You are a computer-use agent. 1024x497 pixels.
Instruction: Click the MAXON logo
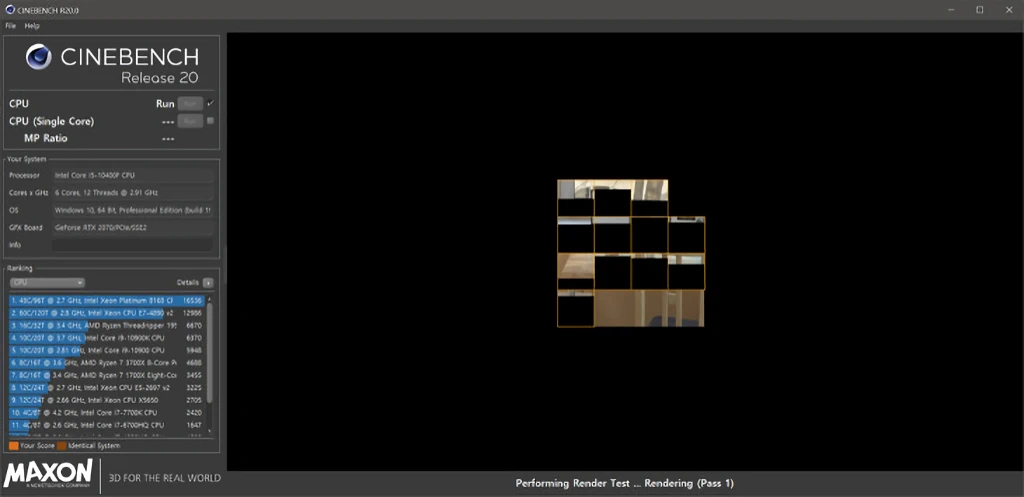(49, 475)
